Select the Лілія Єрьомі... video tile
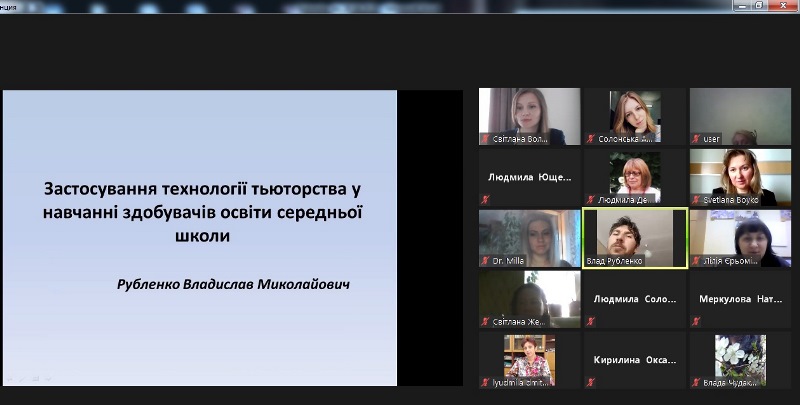 pos(740,237)
